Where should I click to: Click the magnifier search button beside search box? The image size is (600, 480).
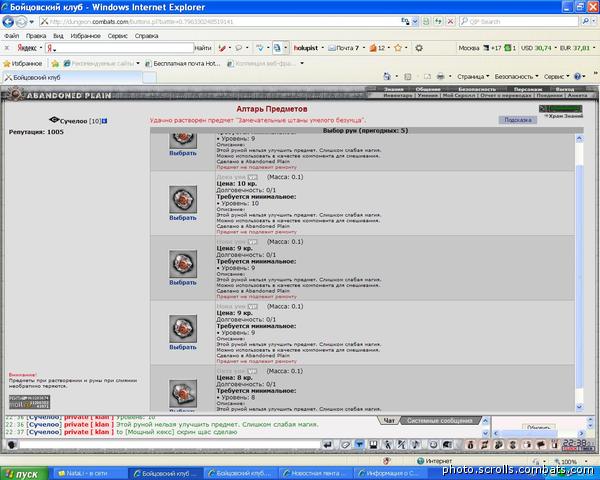point(585,21)
